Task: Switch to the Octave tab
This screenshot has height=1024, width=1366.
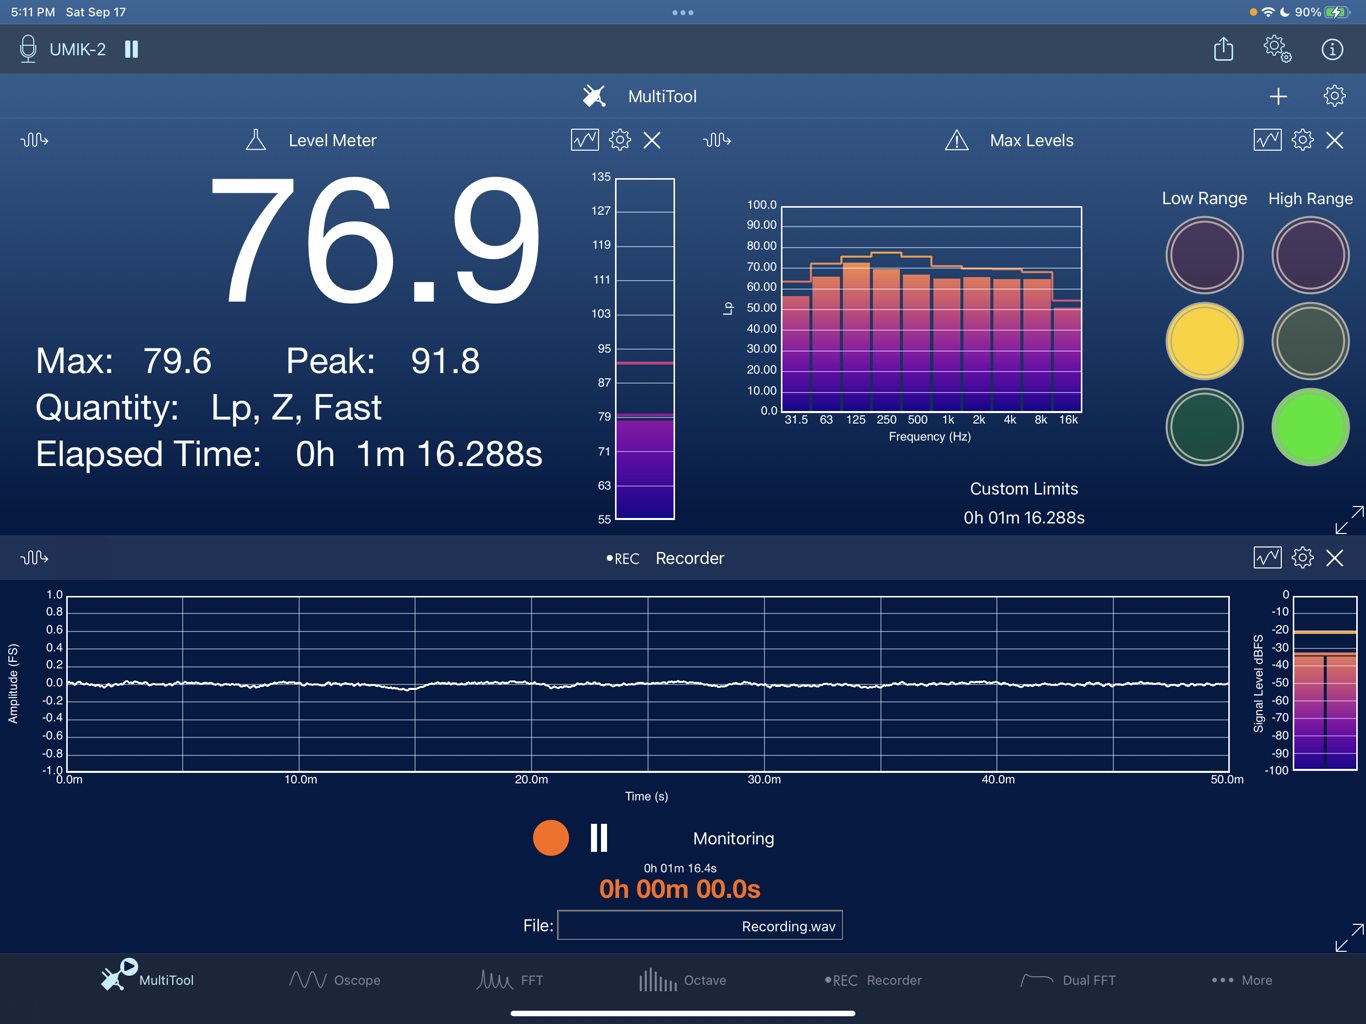Action: pos(683,980)
